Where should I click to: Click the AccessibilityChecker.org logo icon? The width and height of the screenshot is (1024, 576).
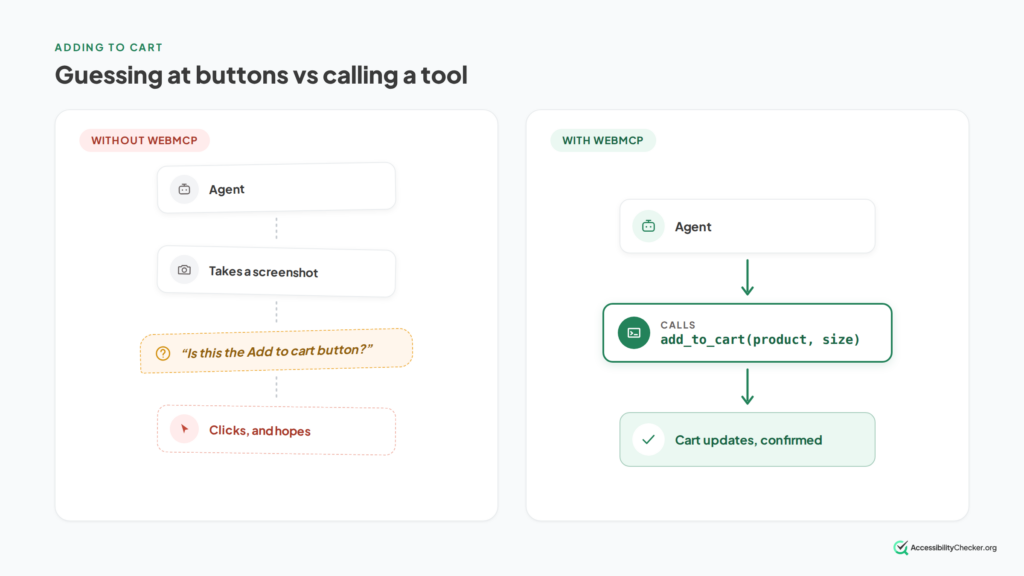point(901,547)
